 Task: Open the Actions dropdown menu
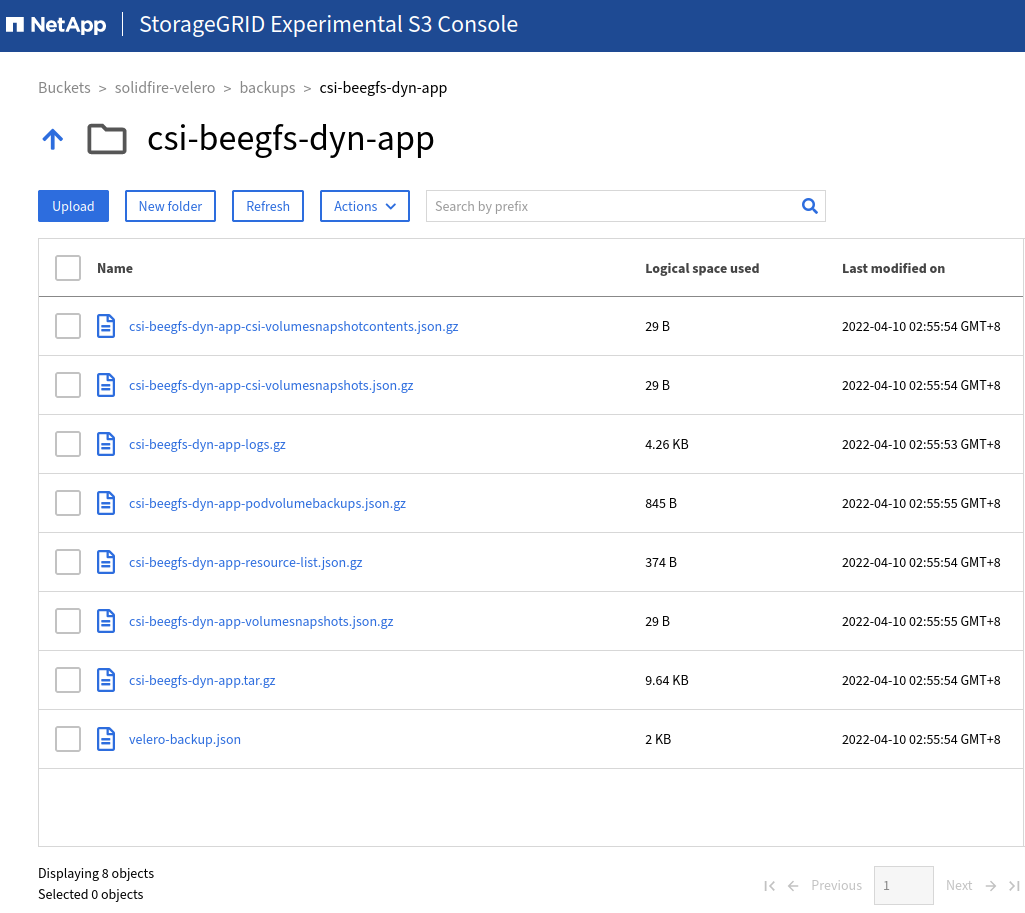point(365,206)
